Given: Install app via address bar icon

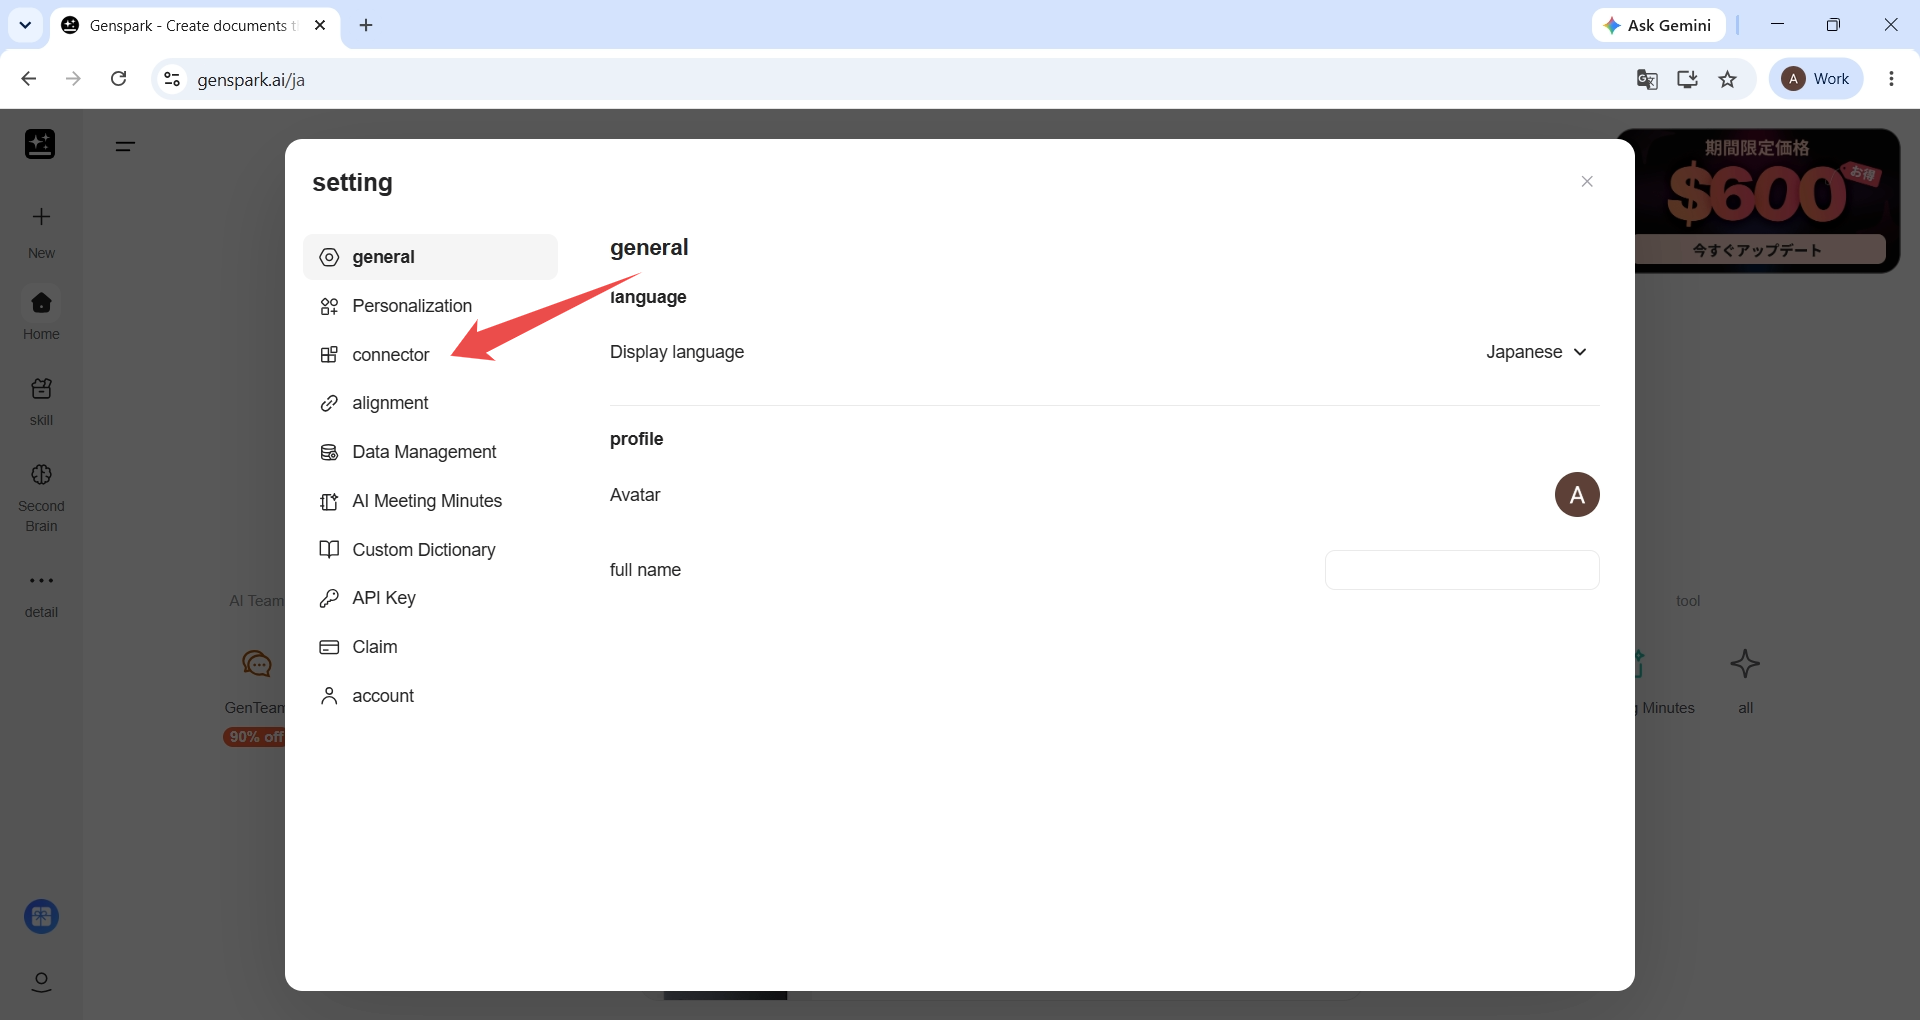Looking at the screenshot, I should [1687, 79].
